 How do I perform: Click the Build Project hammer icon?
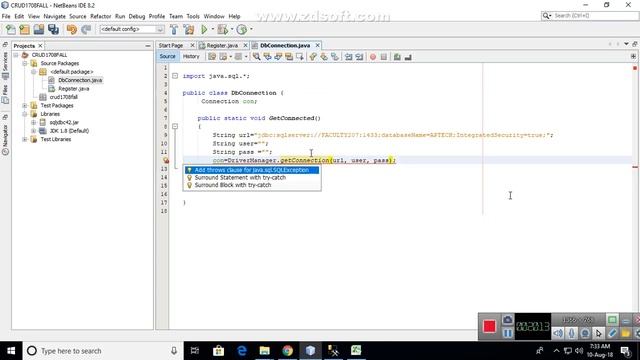(x=174, y=29)
